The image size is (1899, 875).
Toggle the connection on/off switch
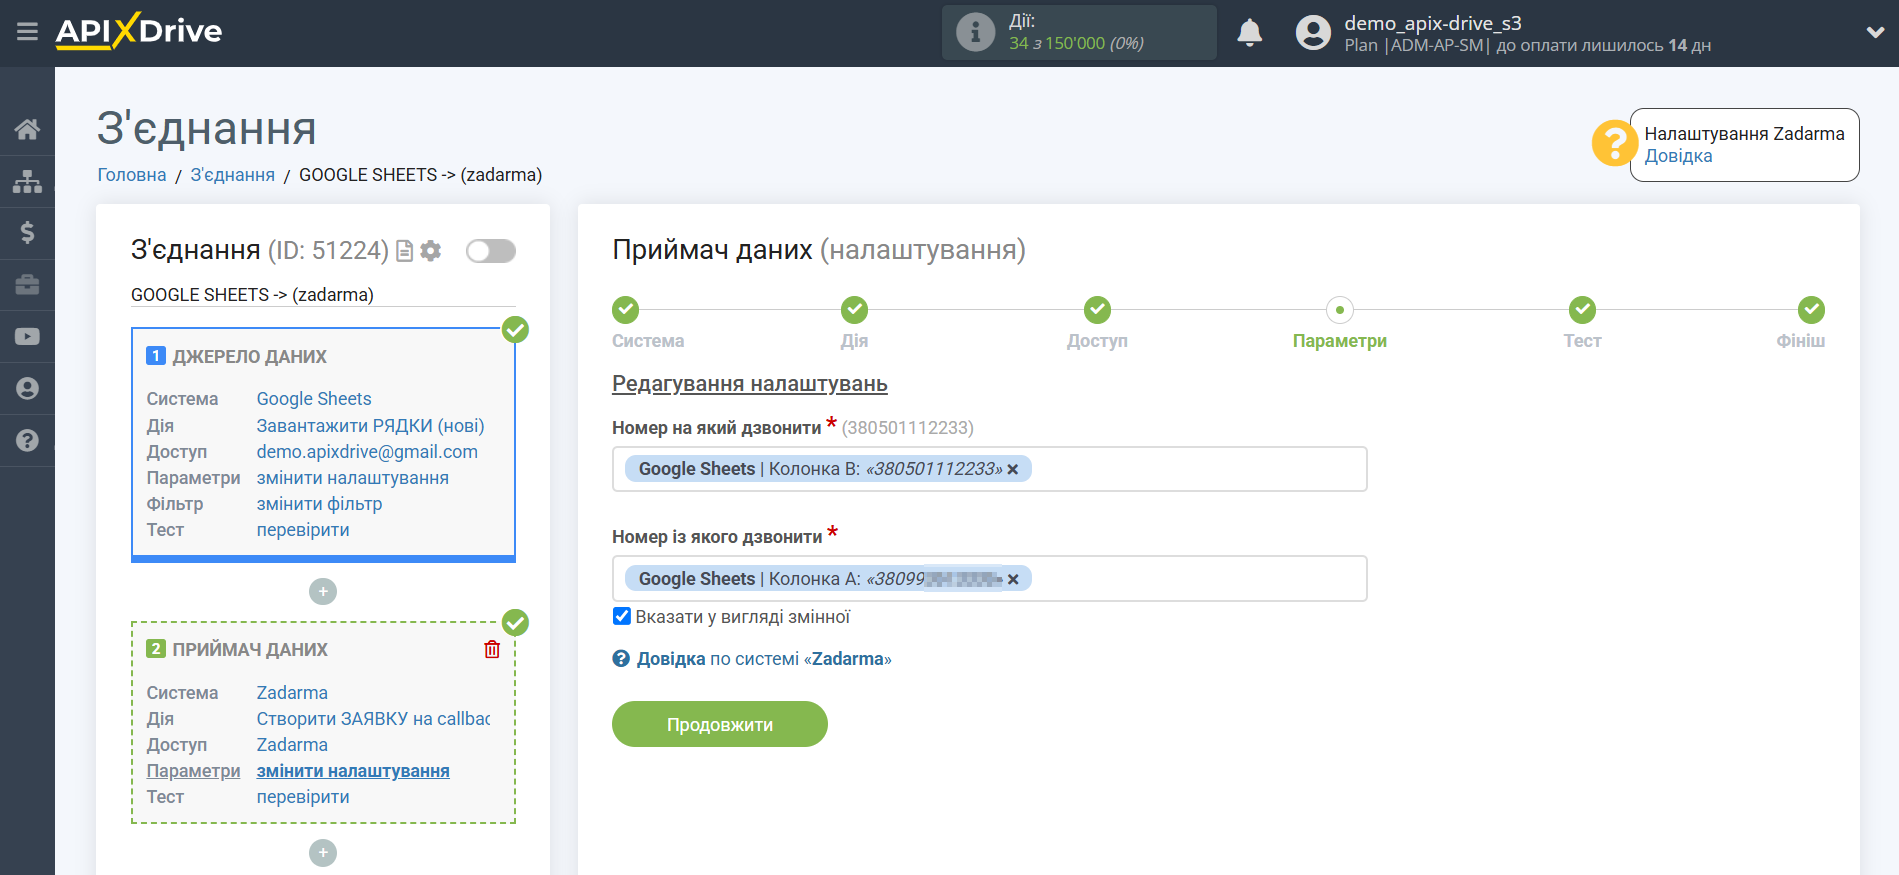pos(491,251)
